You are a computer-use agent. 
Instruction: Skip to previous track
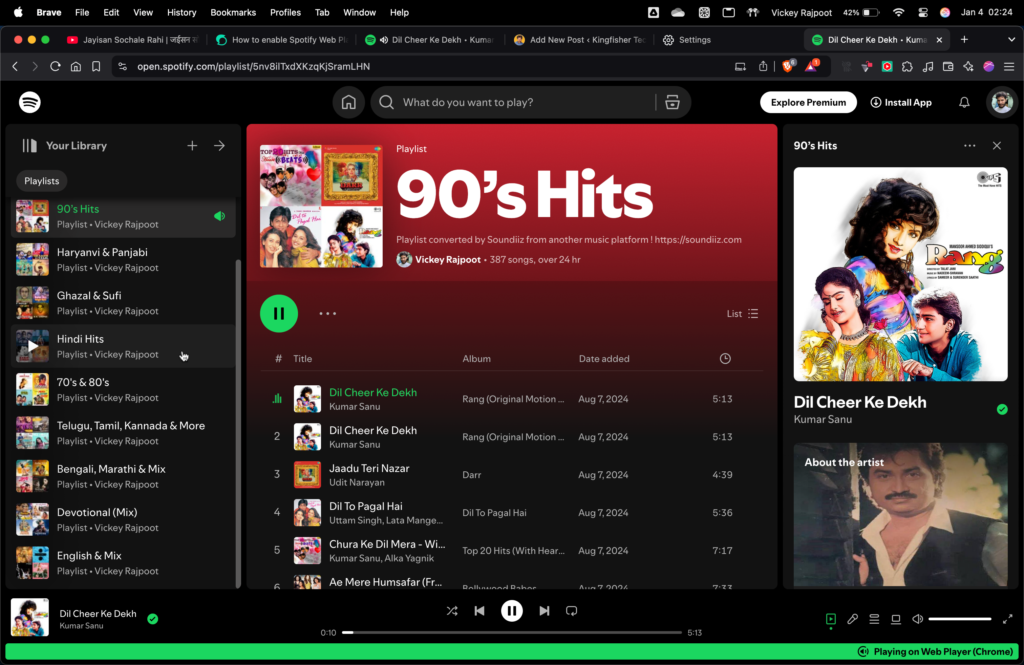click(479, 611)
